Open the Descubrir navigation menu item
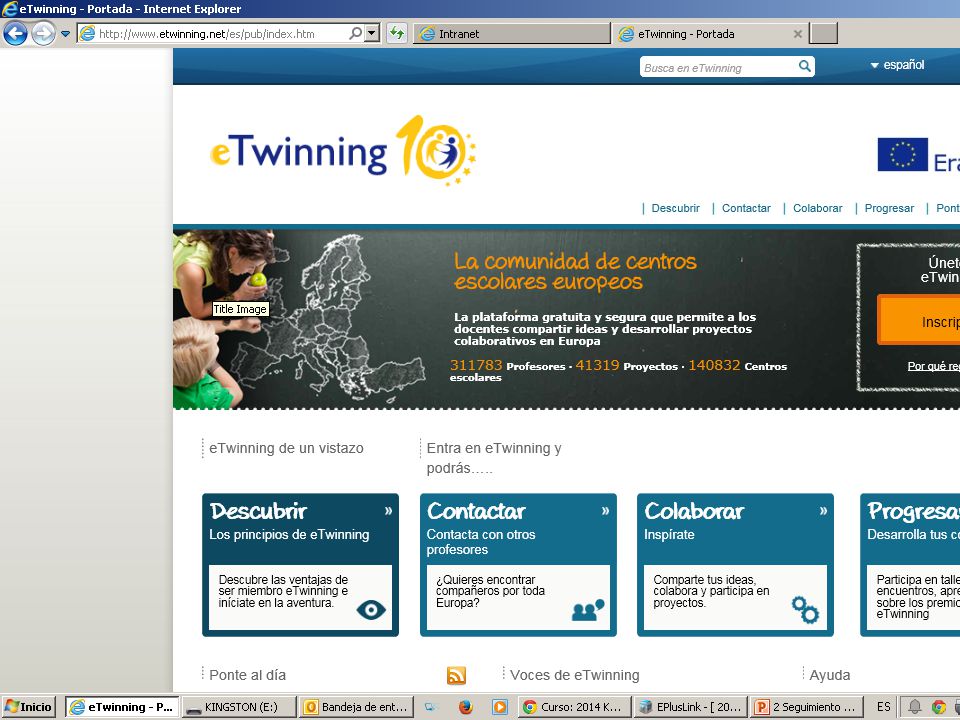This screenshot has height=720, width=960. [x=675, y=208]
